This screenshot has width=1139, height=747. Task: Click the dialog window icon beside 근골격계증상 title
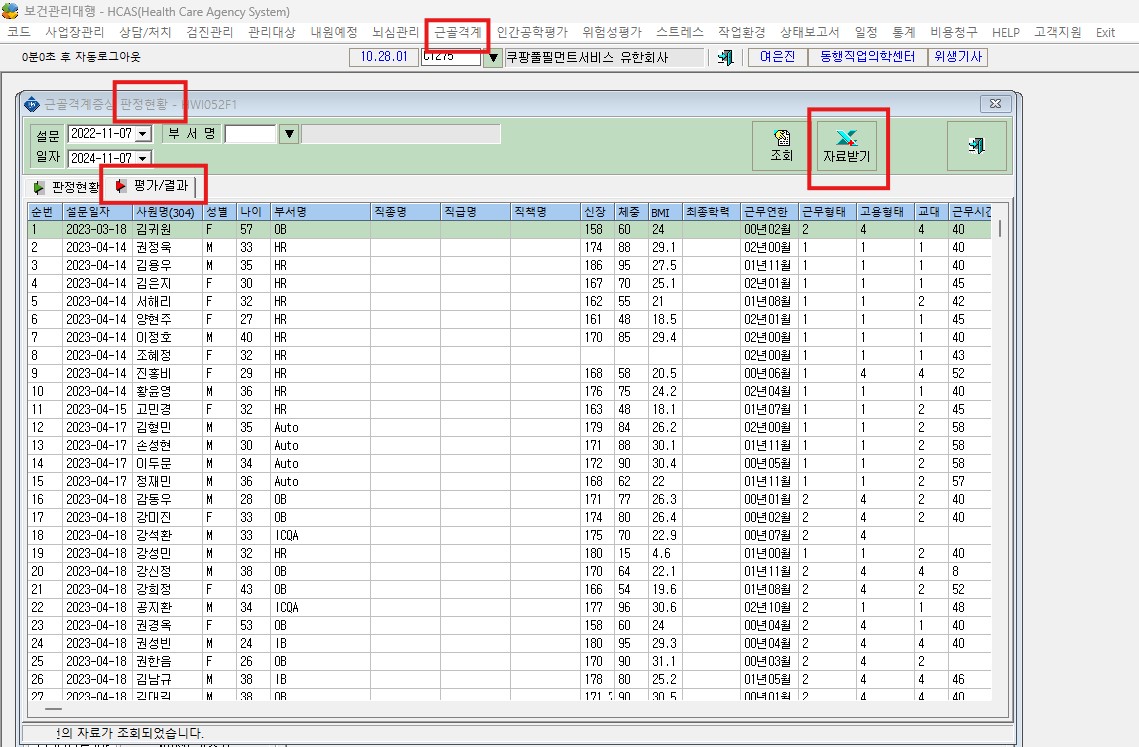[x=32, y=105]
